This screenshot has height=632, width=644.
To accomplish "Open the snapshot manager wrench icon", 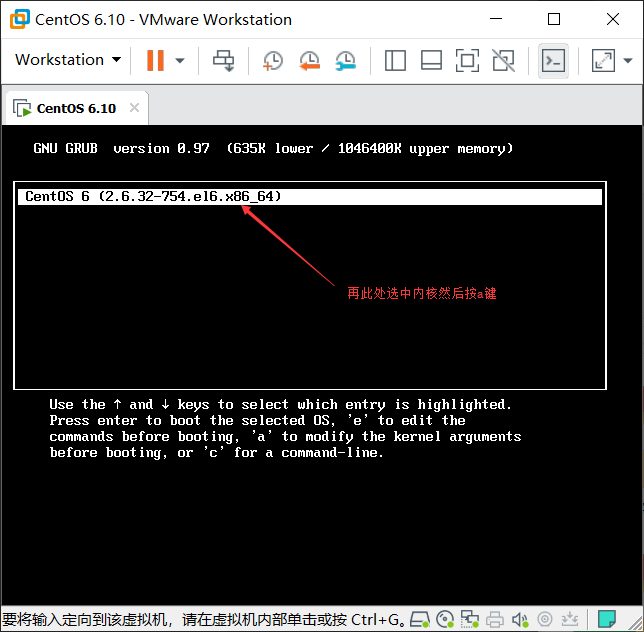I will click(x=345, y=61).
